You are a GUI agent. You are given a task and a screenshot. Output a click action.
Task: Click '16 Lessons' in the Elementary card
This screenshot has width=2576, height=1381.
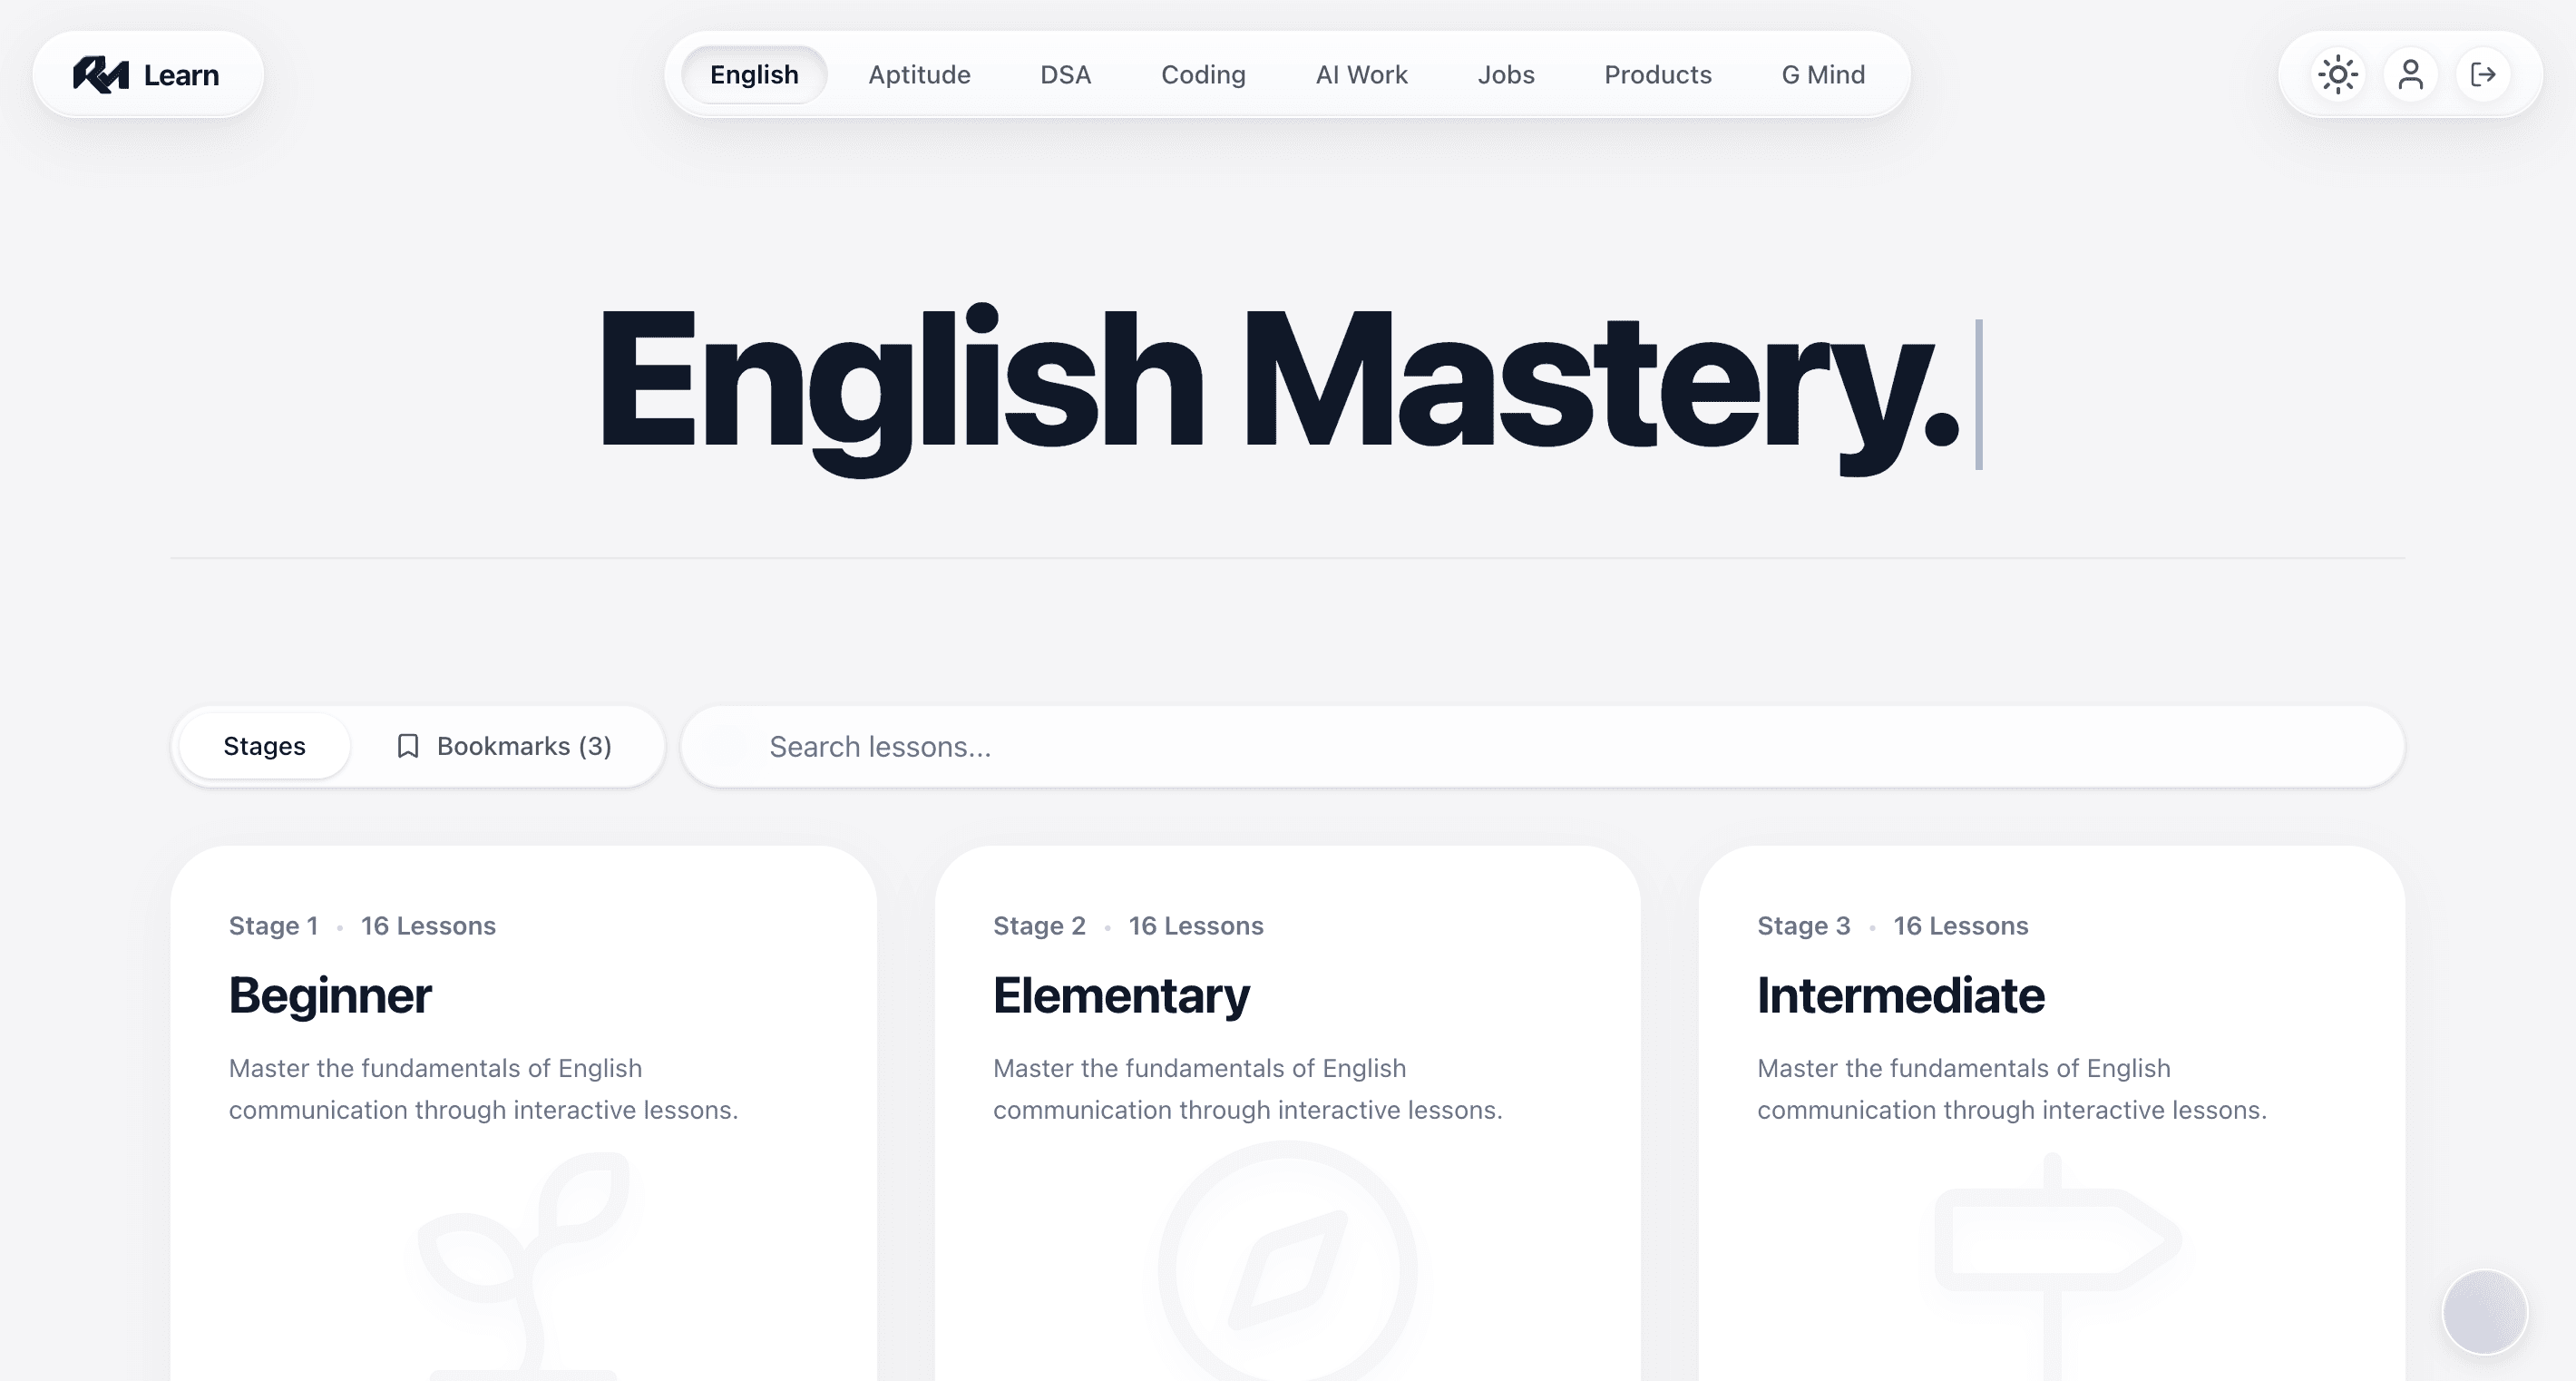point(1196,926)
